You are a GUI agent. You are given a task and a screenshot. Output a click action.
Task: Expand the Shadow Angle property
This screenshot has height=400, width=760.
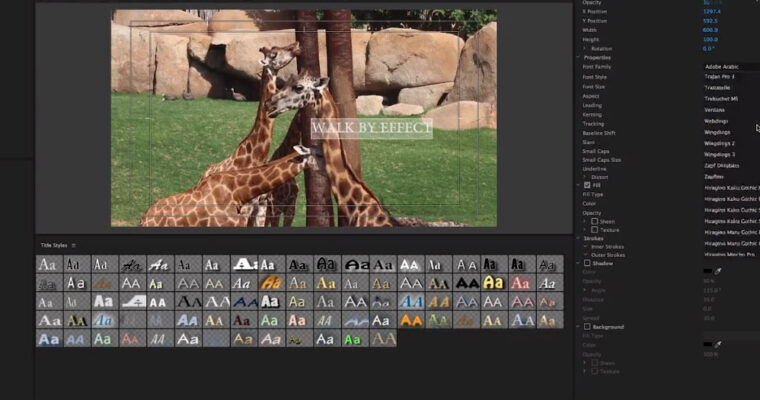coord(585,290)
